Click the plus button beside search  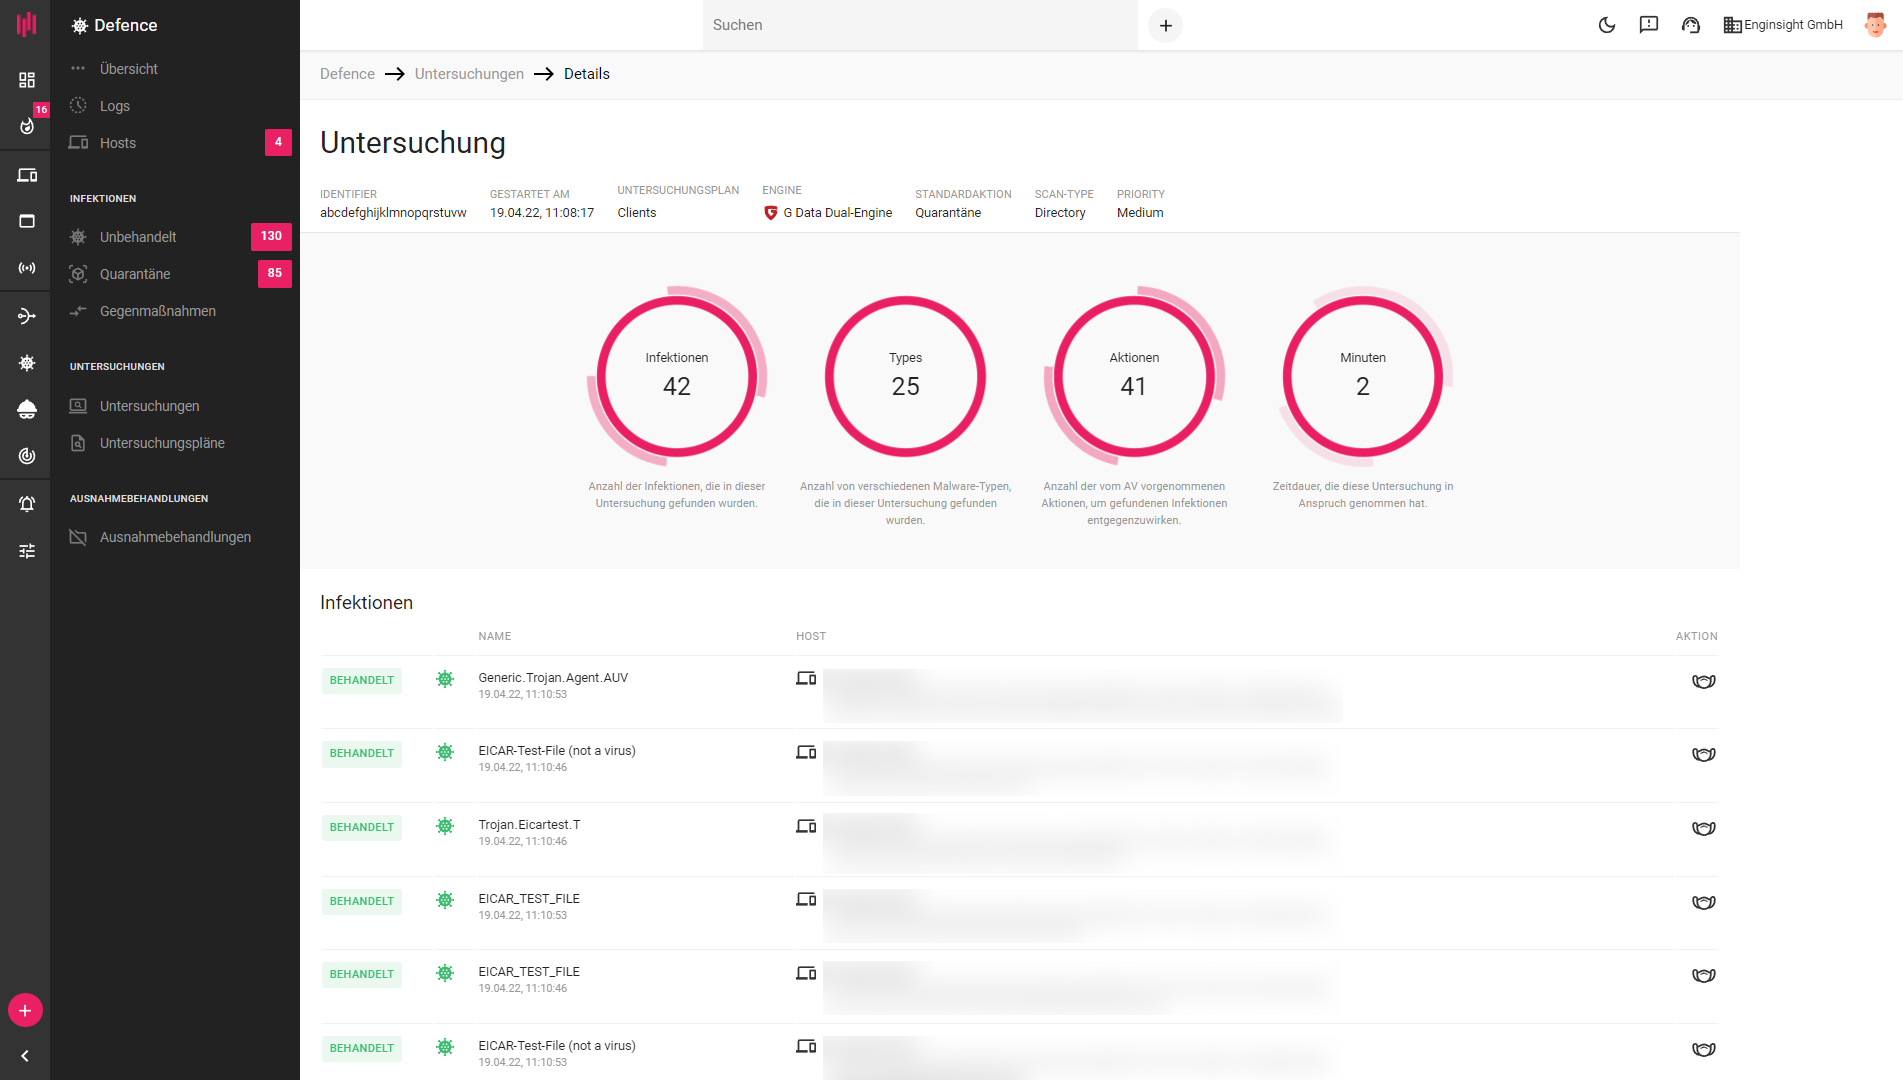[x=1166, y=26]
